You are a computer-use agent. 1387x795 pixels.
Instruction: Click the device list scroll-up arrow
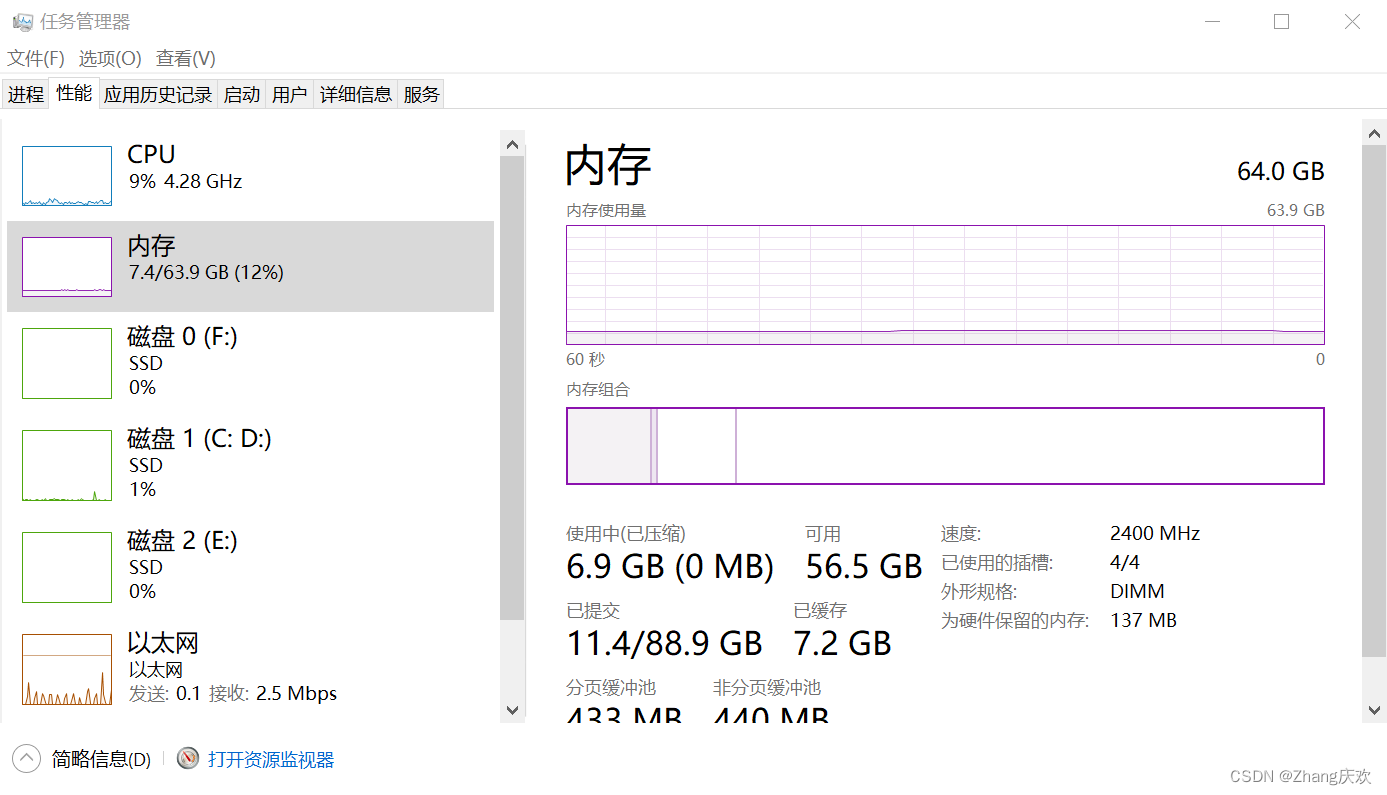click(513, 144)
